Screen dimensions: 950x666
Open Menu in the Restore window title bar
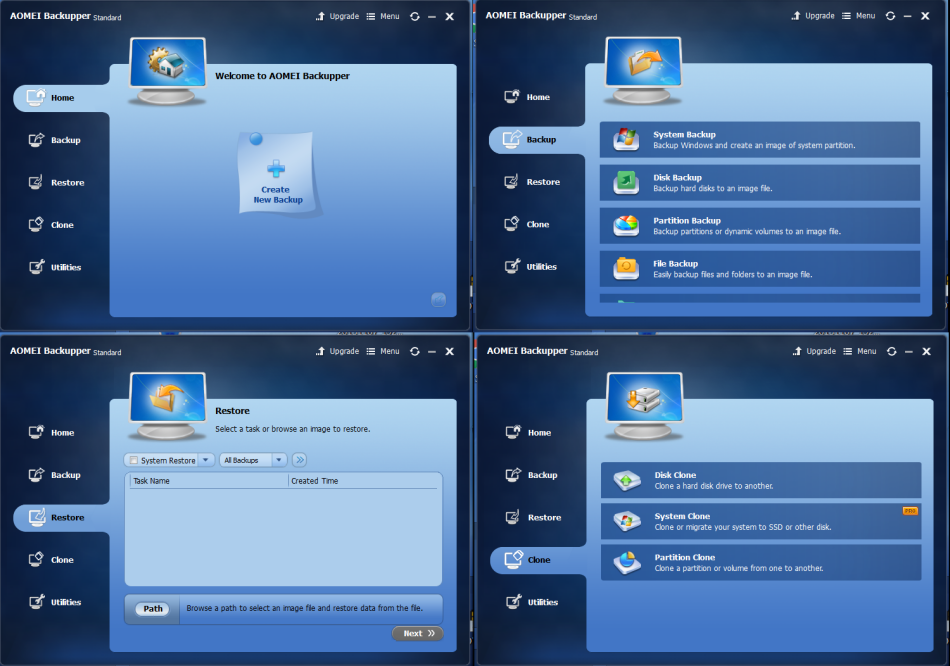383,351
